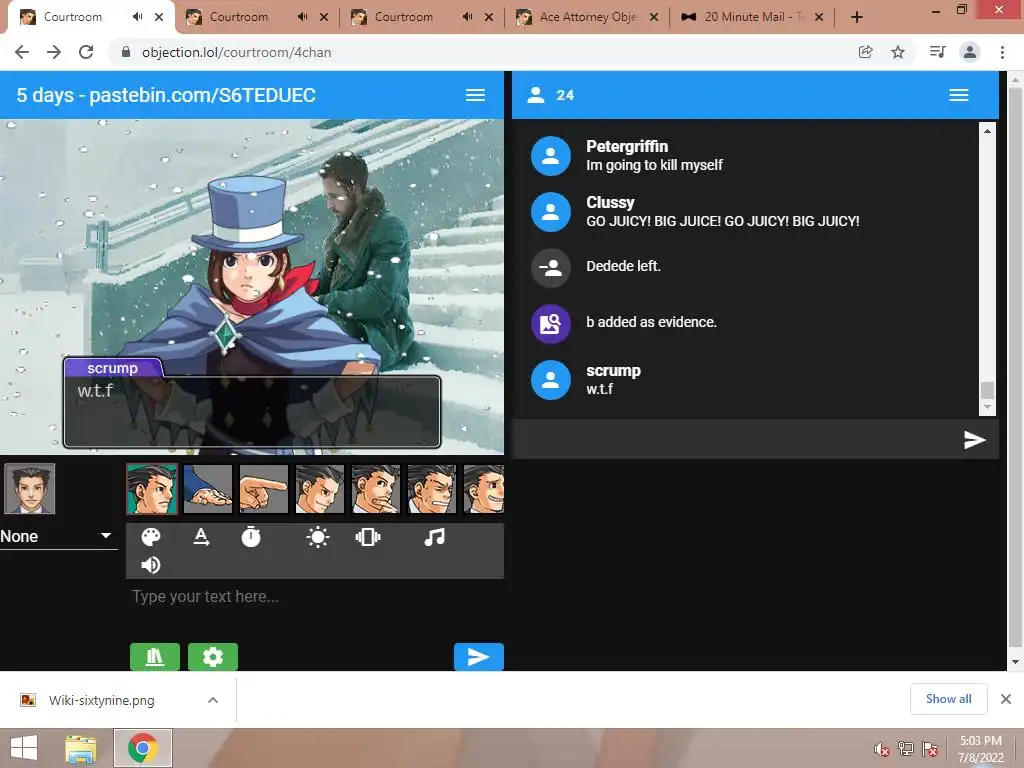Close the Ace Attorney Obje tab
Screen dimensions: 1024x768
(654, 17)
